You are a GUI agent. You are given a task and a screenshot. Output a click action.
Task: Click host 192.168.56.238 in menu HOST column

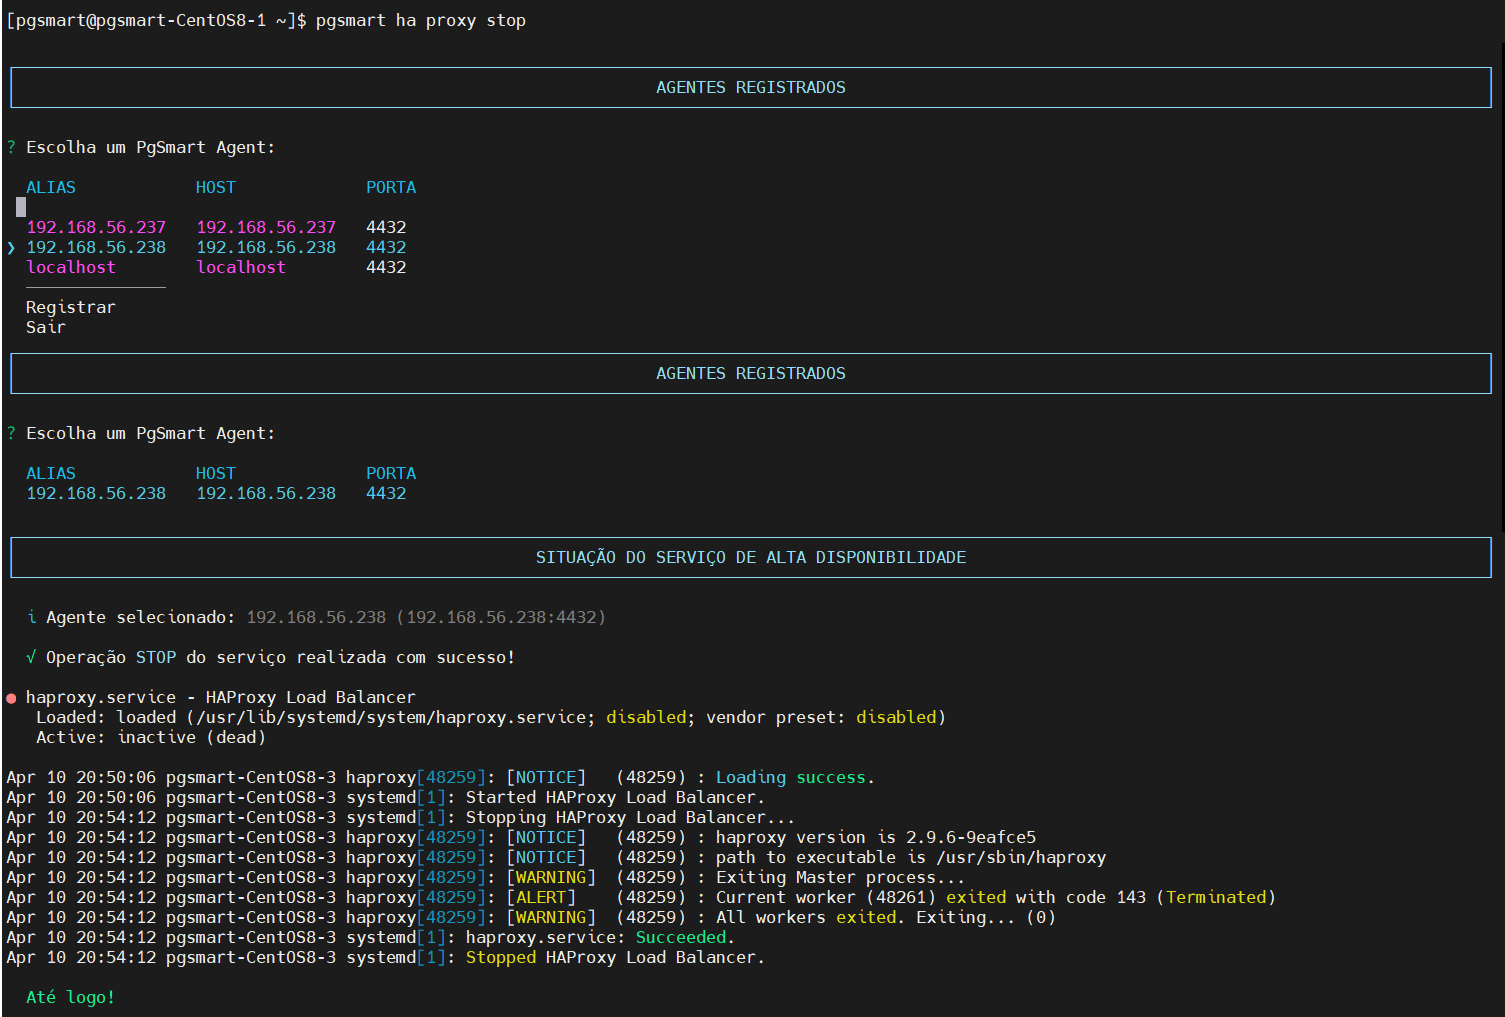point(266,247)
